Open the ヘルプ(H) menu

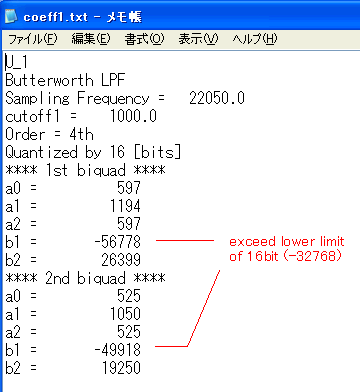click(x=255, y=39)
